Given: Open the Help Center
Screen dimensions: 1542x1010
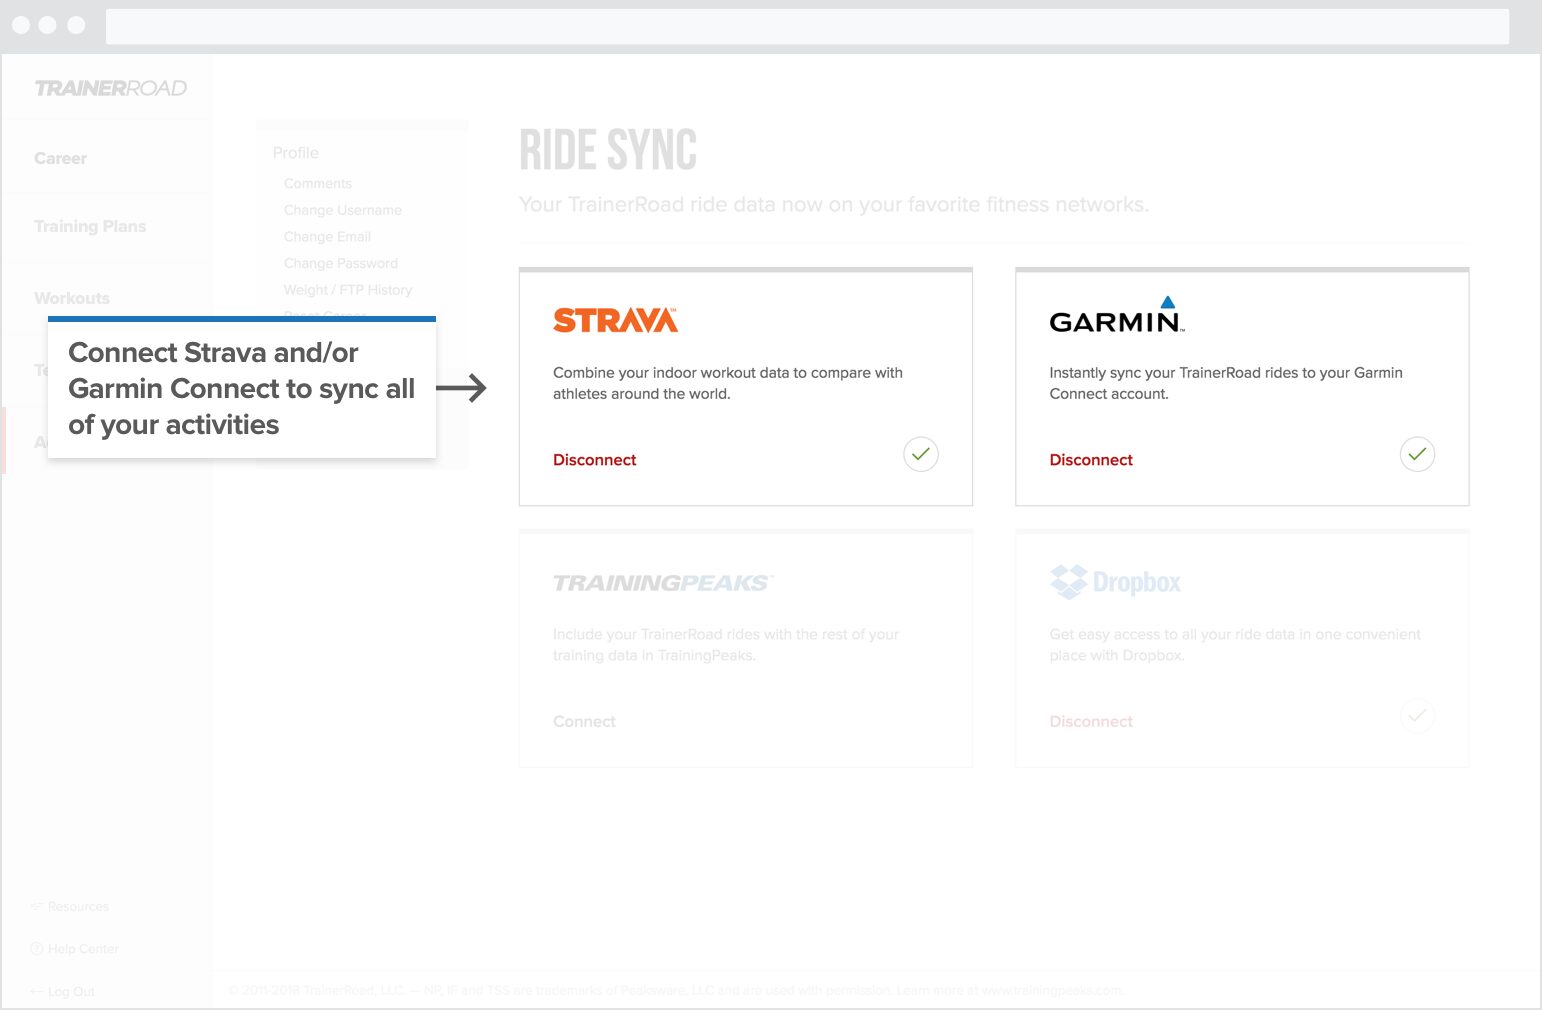Looking at the screenshot, I should tap(75, 949).
